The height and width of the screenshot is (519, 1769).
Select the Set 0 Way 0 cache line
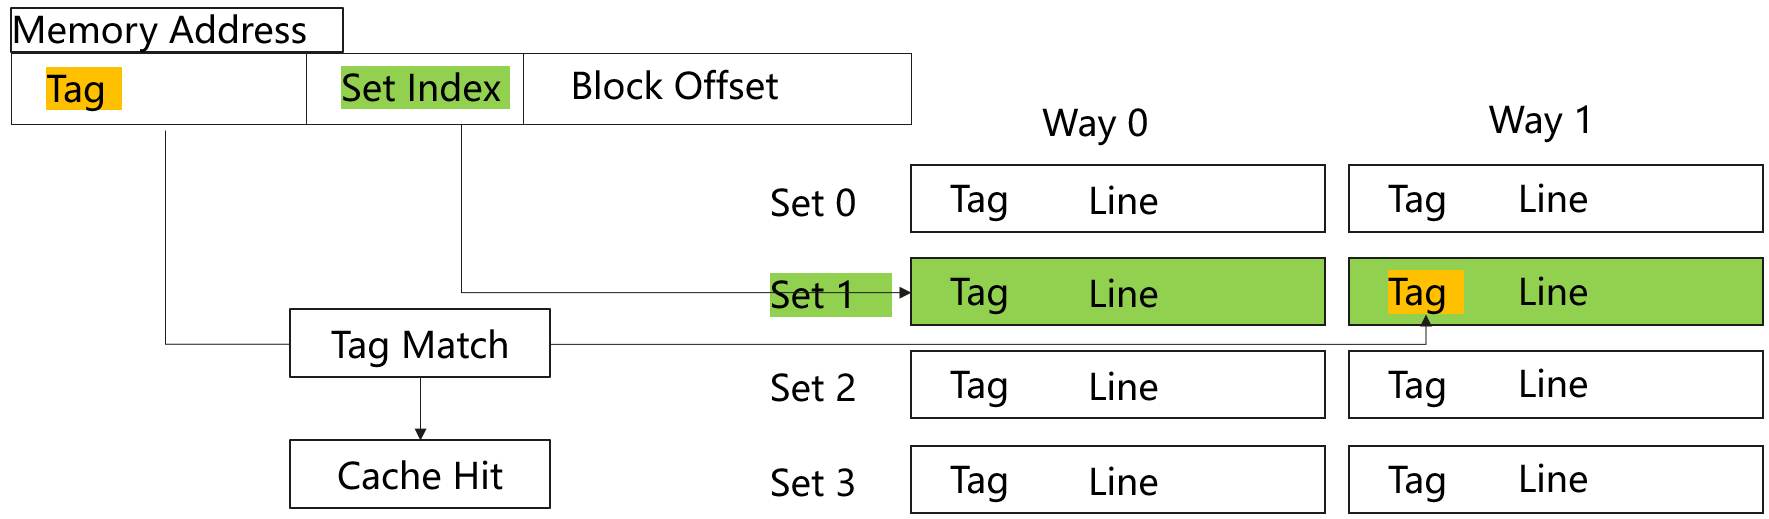(x=1117, y=199)
